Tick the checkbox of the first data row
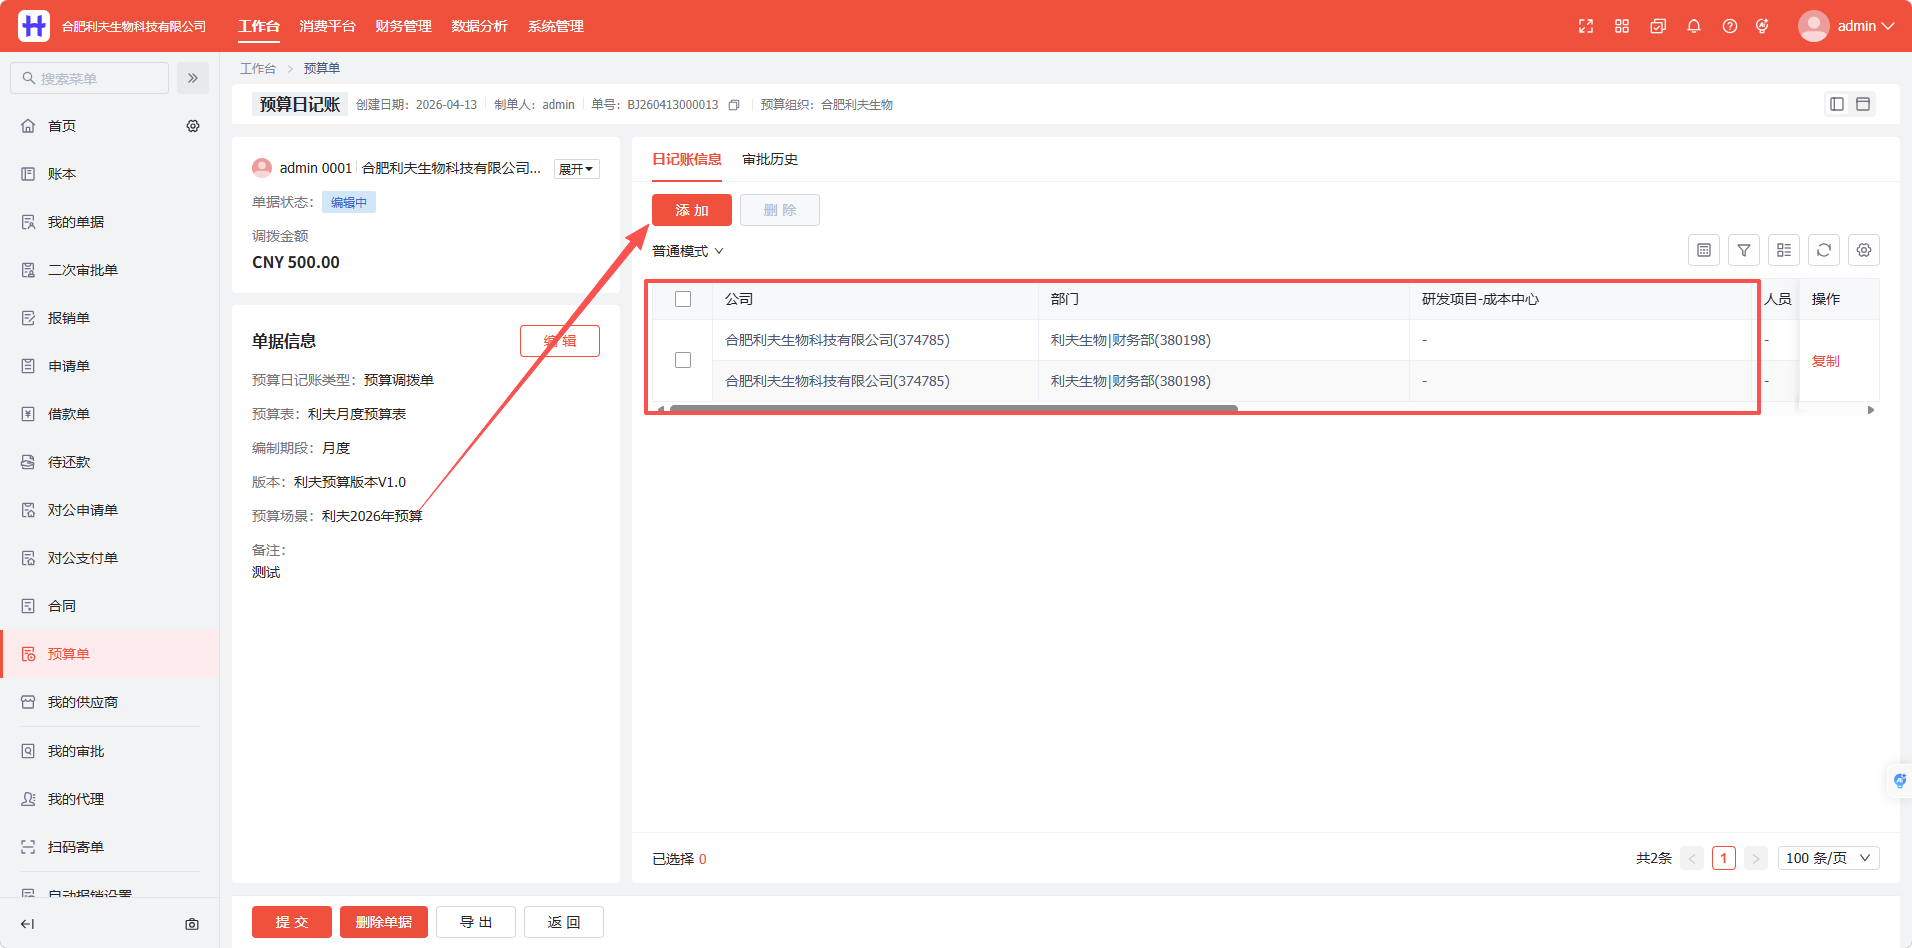Viewport: 1912px width, 948px height. (x=683, y=360)
